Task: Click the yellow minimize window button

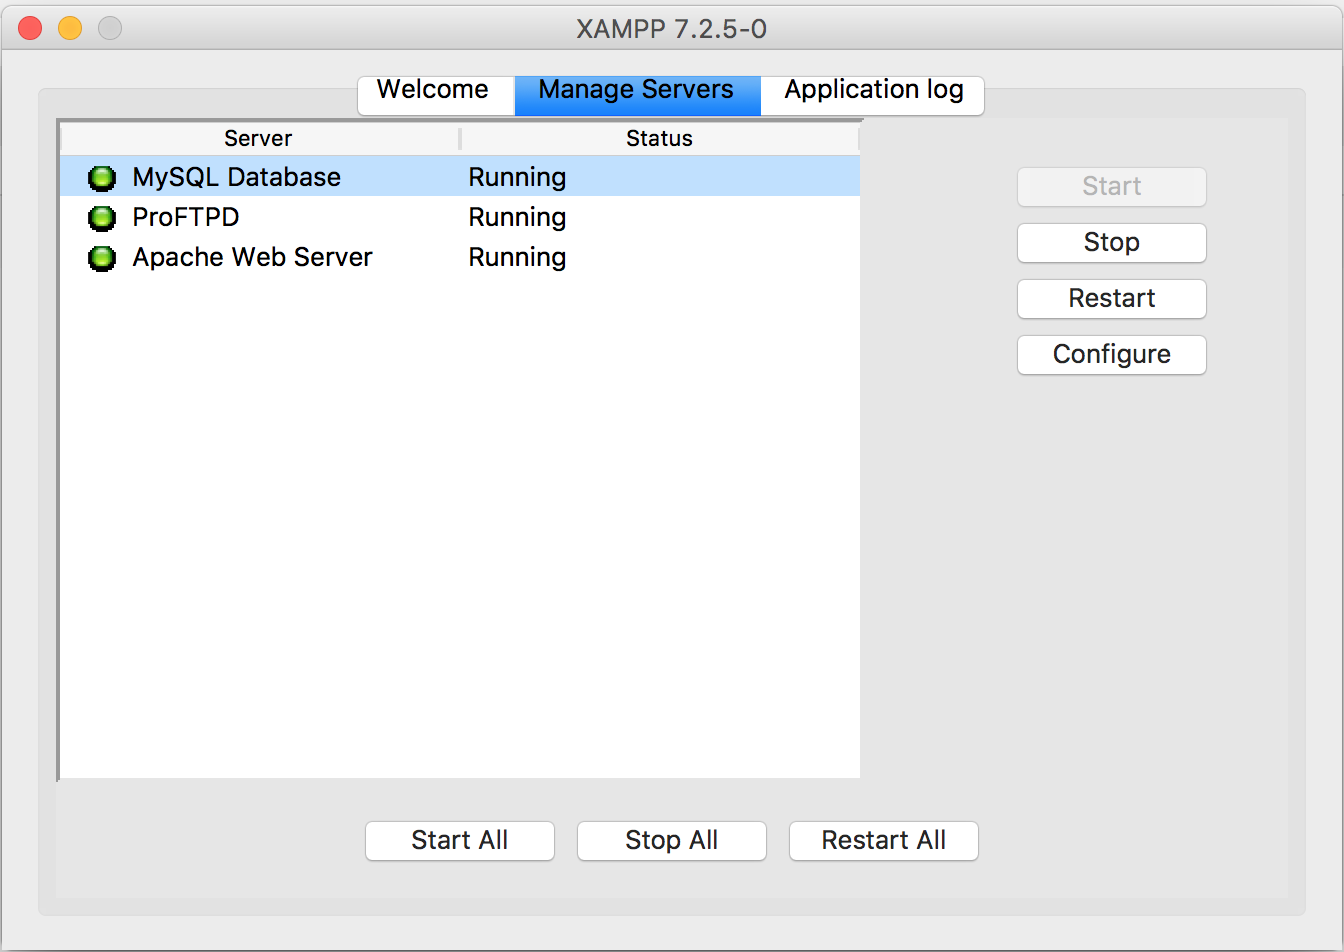Action: point(70,28)
